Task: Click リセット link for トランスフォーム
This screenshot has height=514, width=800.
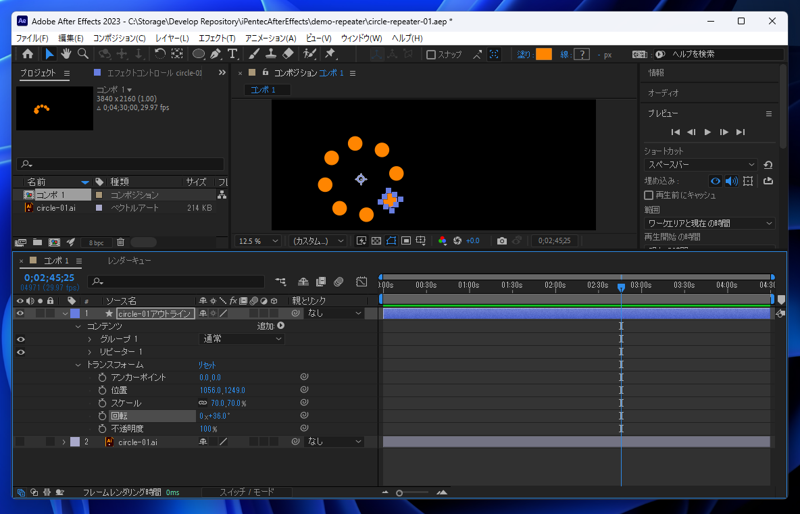Action: coord(208,365)
